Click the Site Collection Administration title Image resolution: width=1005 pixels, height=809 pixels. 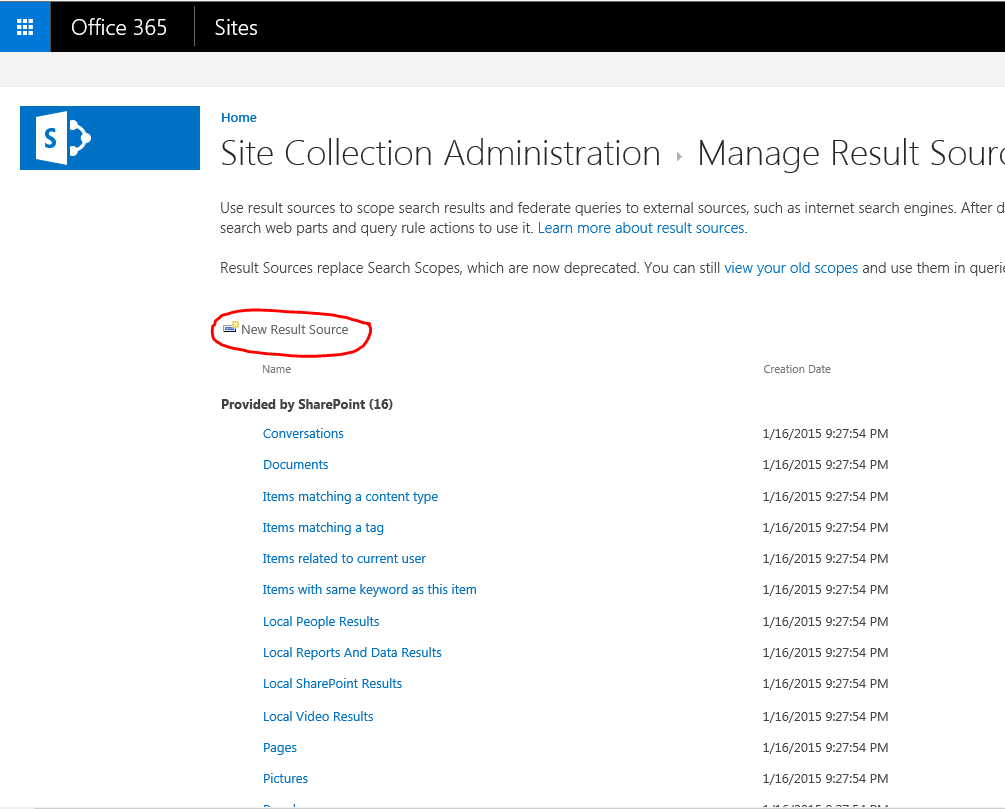coord(440,153)
